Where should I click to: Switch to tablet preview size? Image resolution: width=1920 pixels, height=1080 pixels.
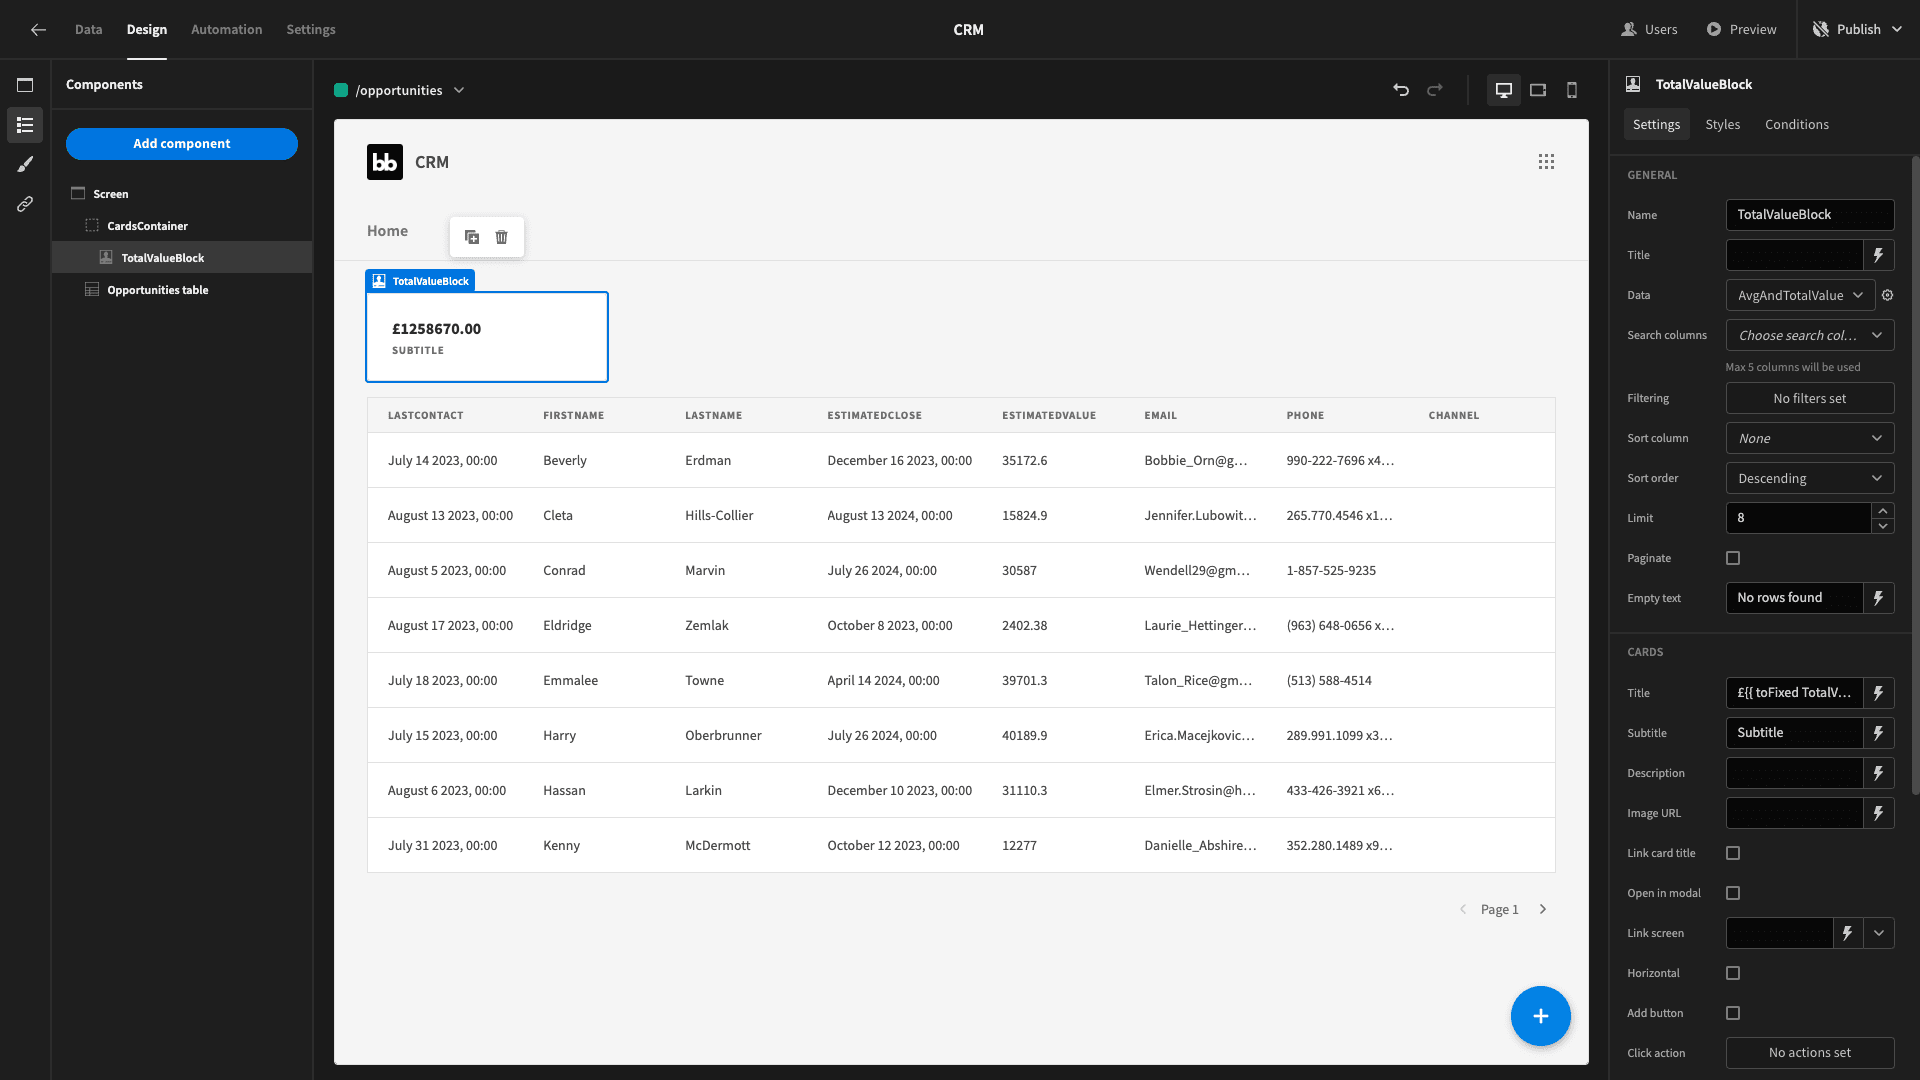point(1538,90)
